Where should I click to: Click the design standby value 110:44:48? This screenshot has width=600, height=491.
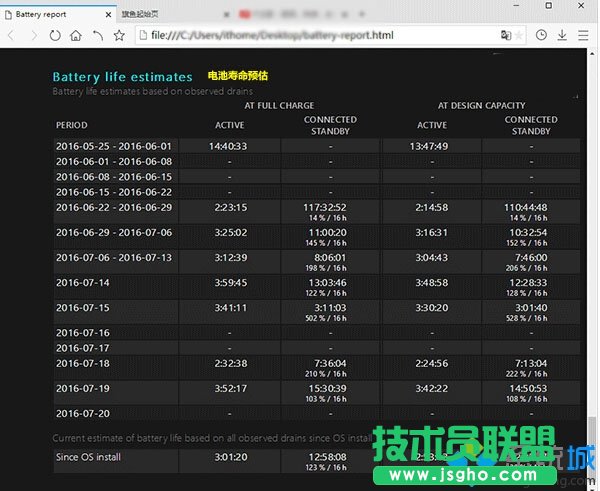[525, 207]
